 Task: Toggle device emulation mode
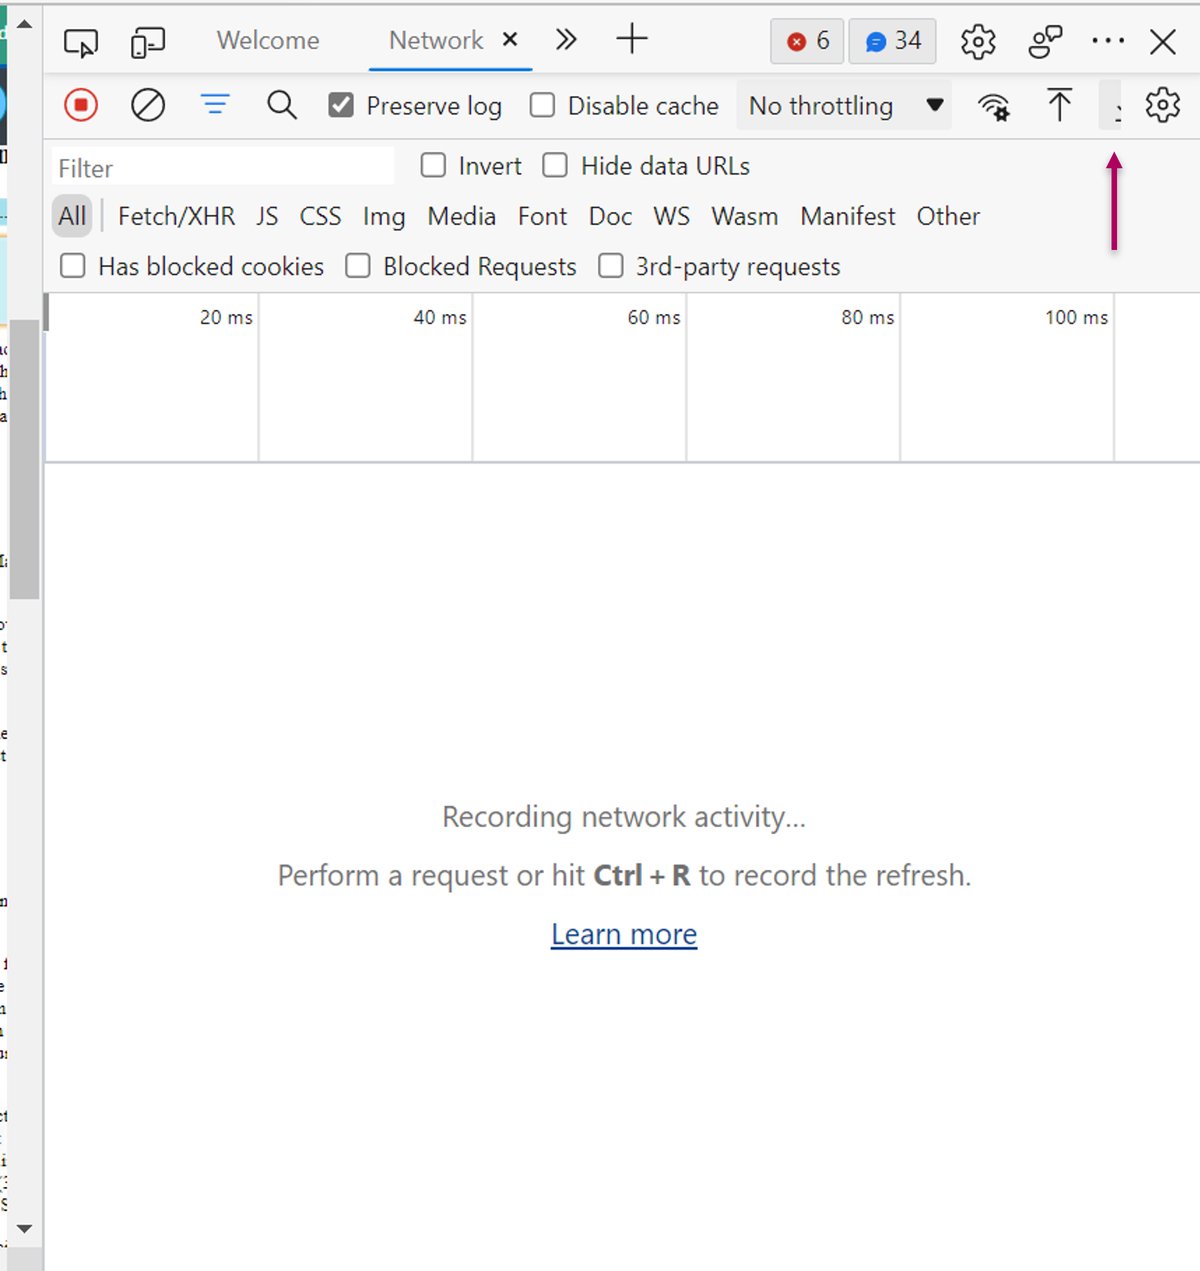pyautogui.click(x=148, y=42)
